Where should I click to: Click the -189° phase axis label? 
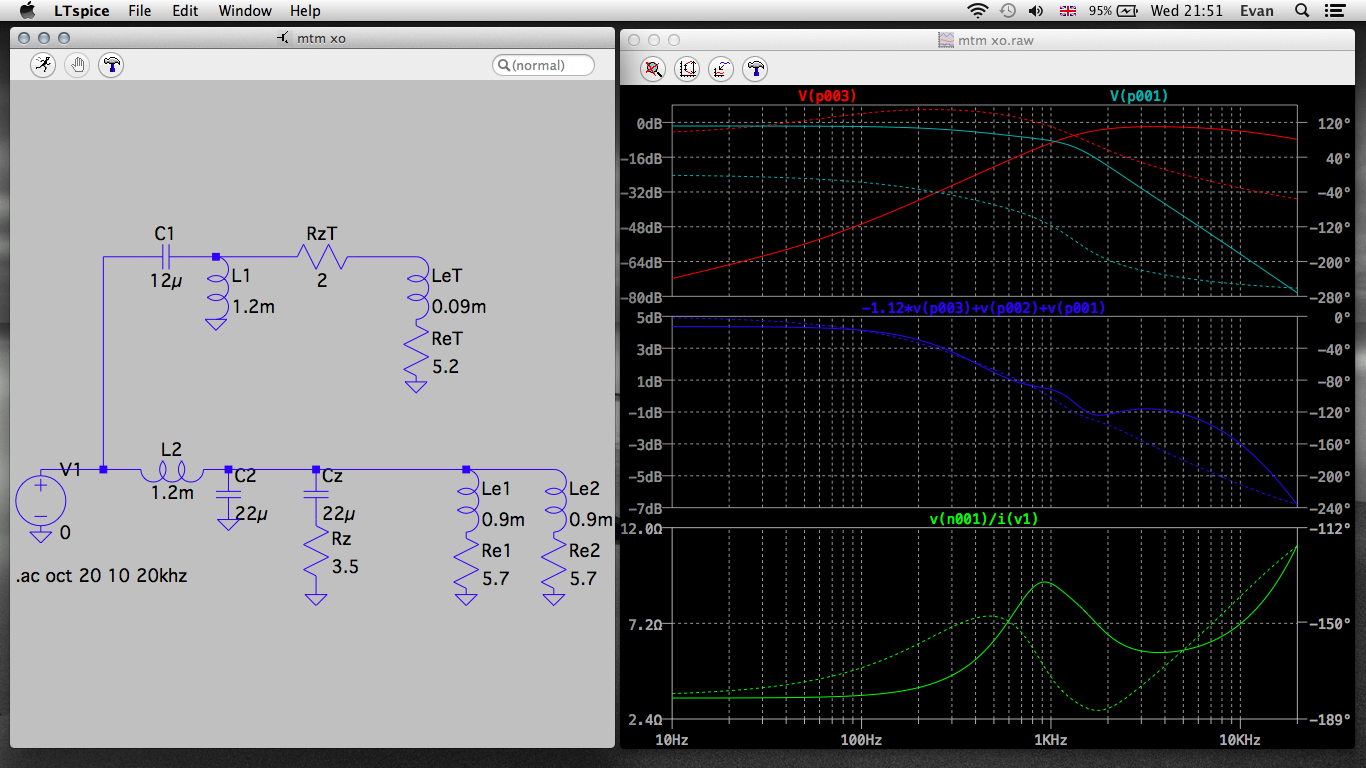1331,720
